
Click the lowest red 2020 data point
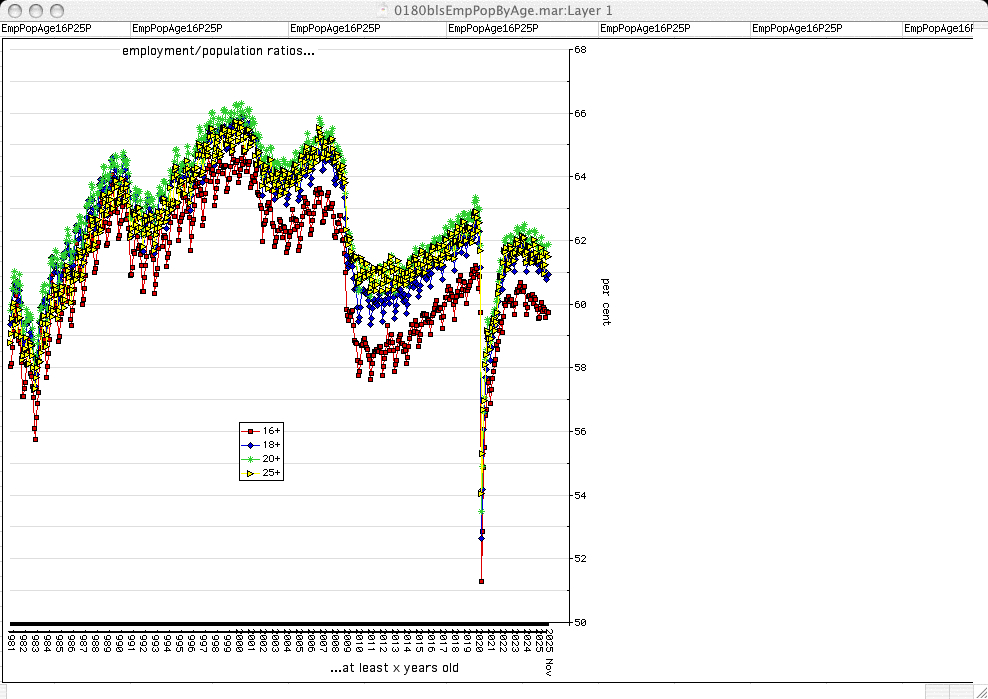[x=481, y=581]
